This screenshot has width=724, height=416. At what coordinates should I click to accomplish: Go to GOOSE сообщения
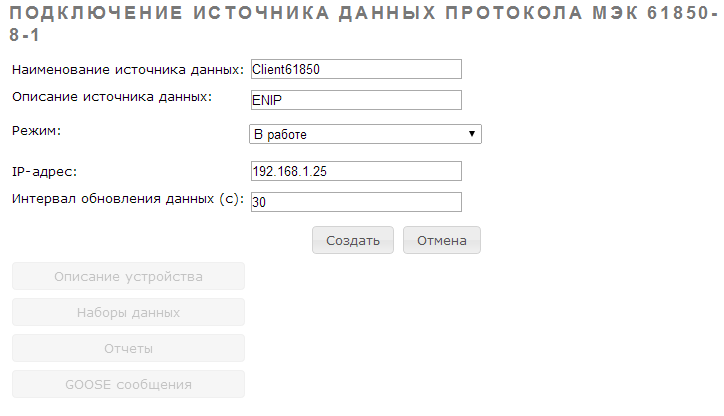128,384
